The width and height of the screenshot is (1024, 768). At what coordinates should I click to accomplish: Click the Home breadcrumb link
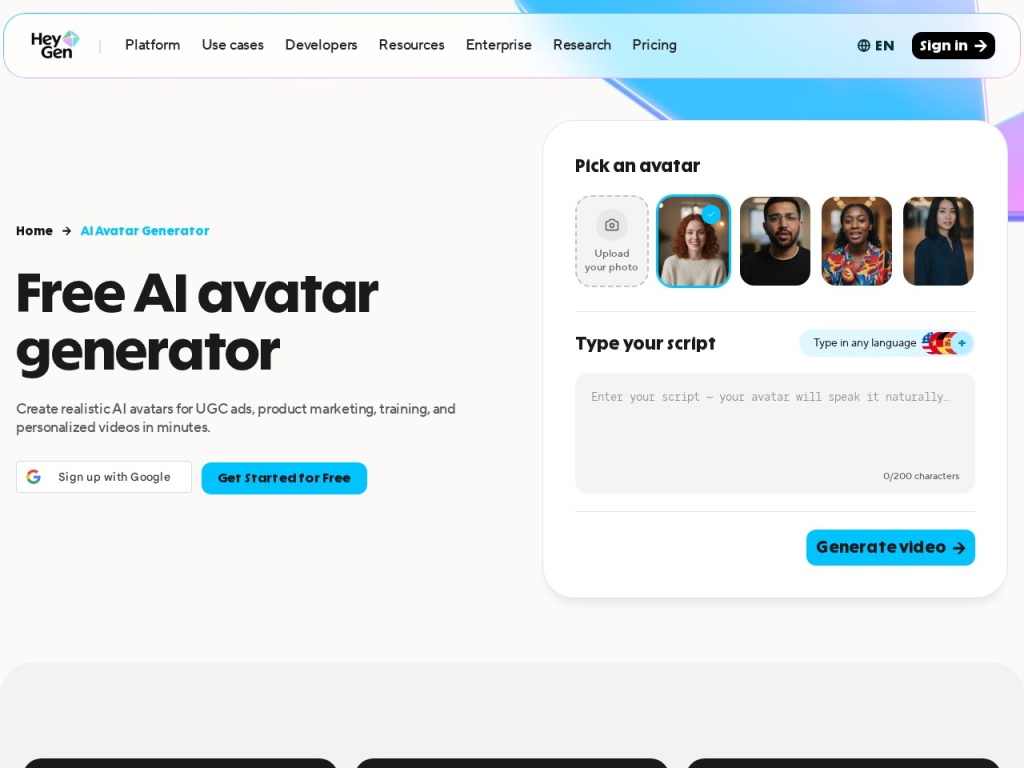pos(35,231)
